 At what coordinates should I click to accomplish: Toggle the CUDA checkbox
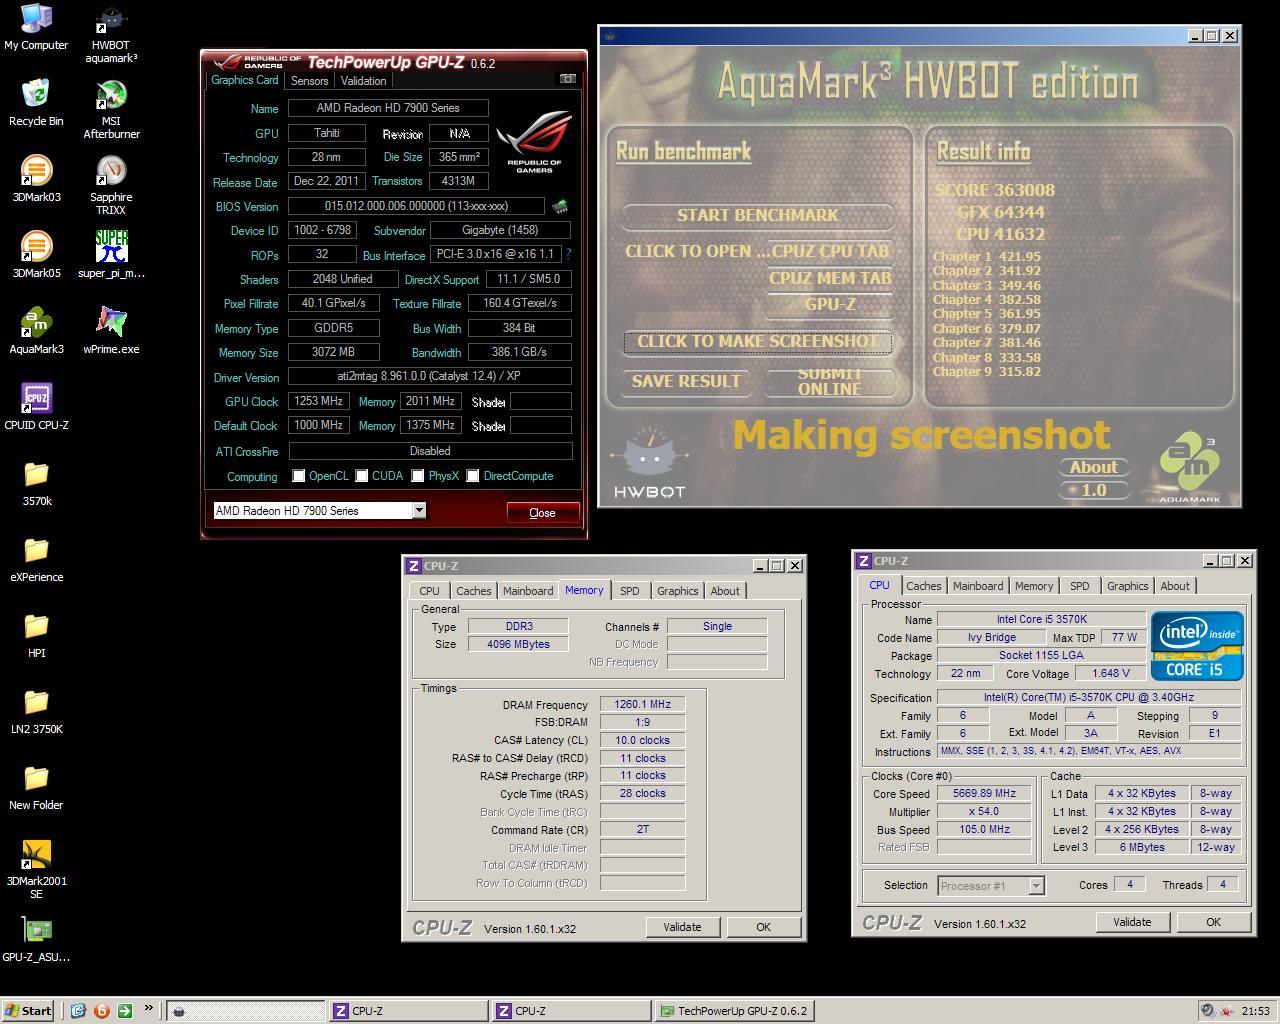tap(361, 476)
